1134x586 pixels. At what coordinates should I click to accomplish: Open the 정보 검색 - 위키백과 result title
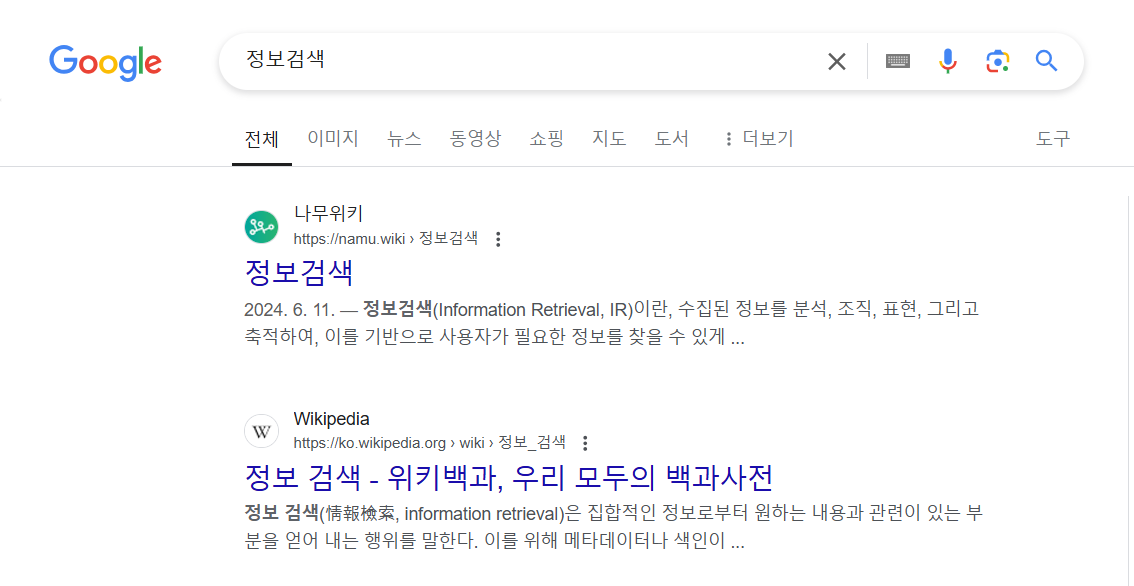tap(509, 477)
